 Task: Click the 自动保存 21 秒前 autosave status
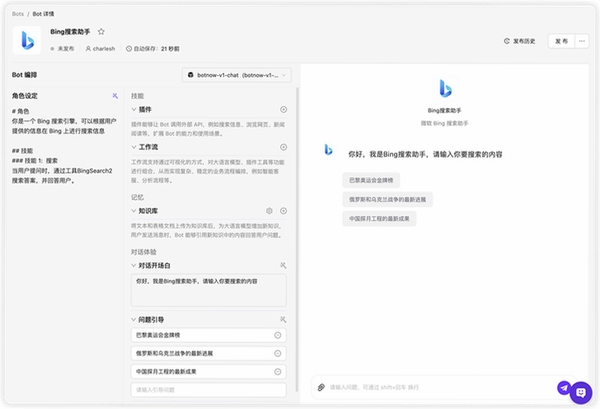coord(153,49)
